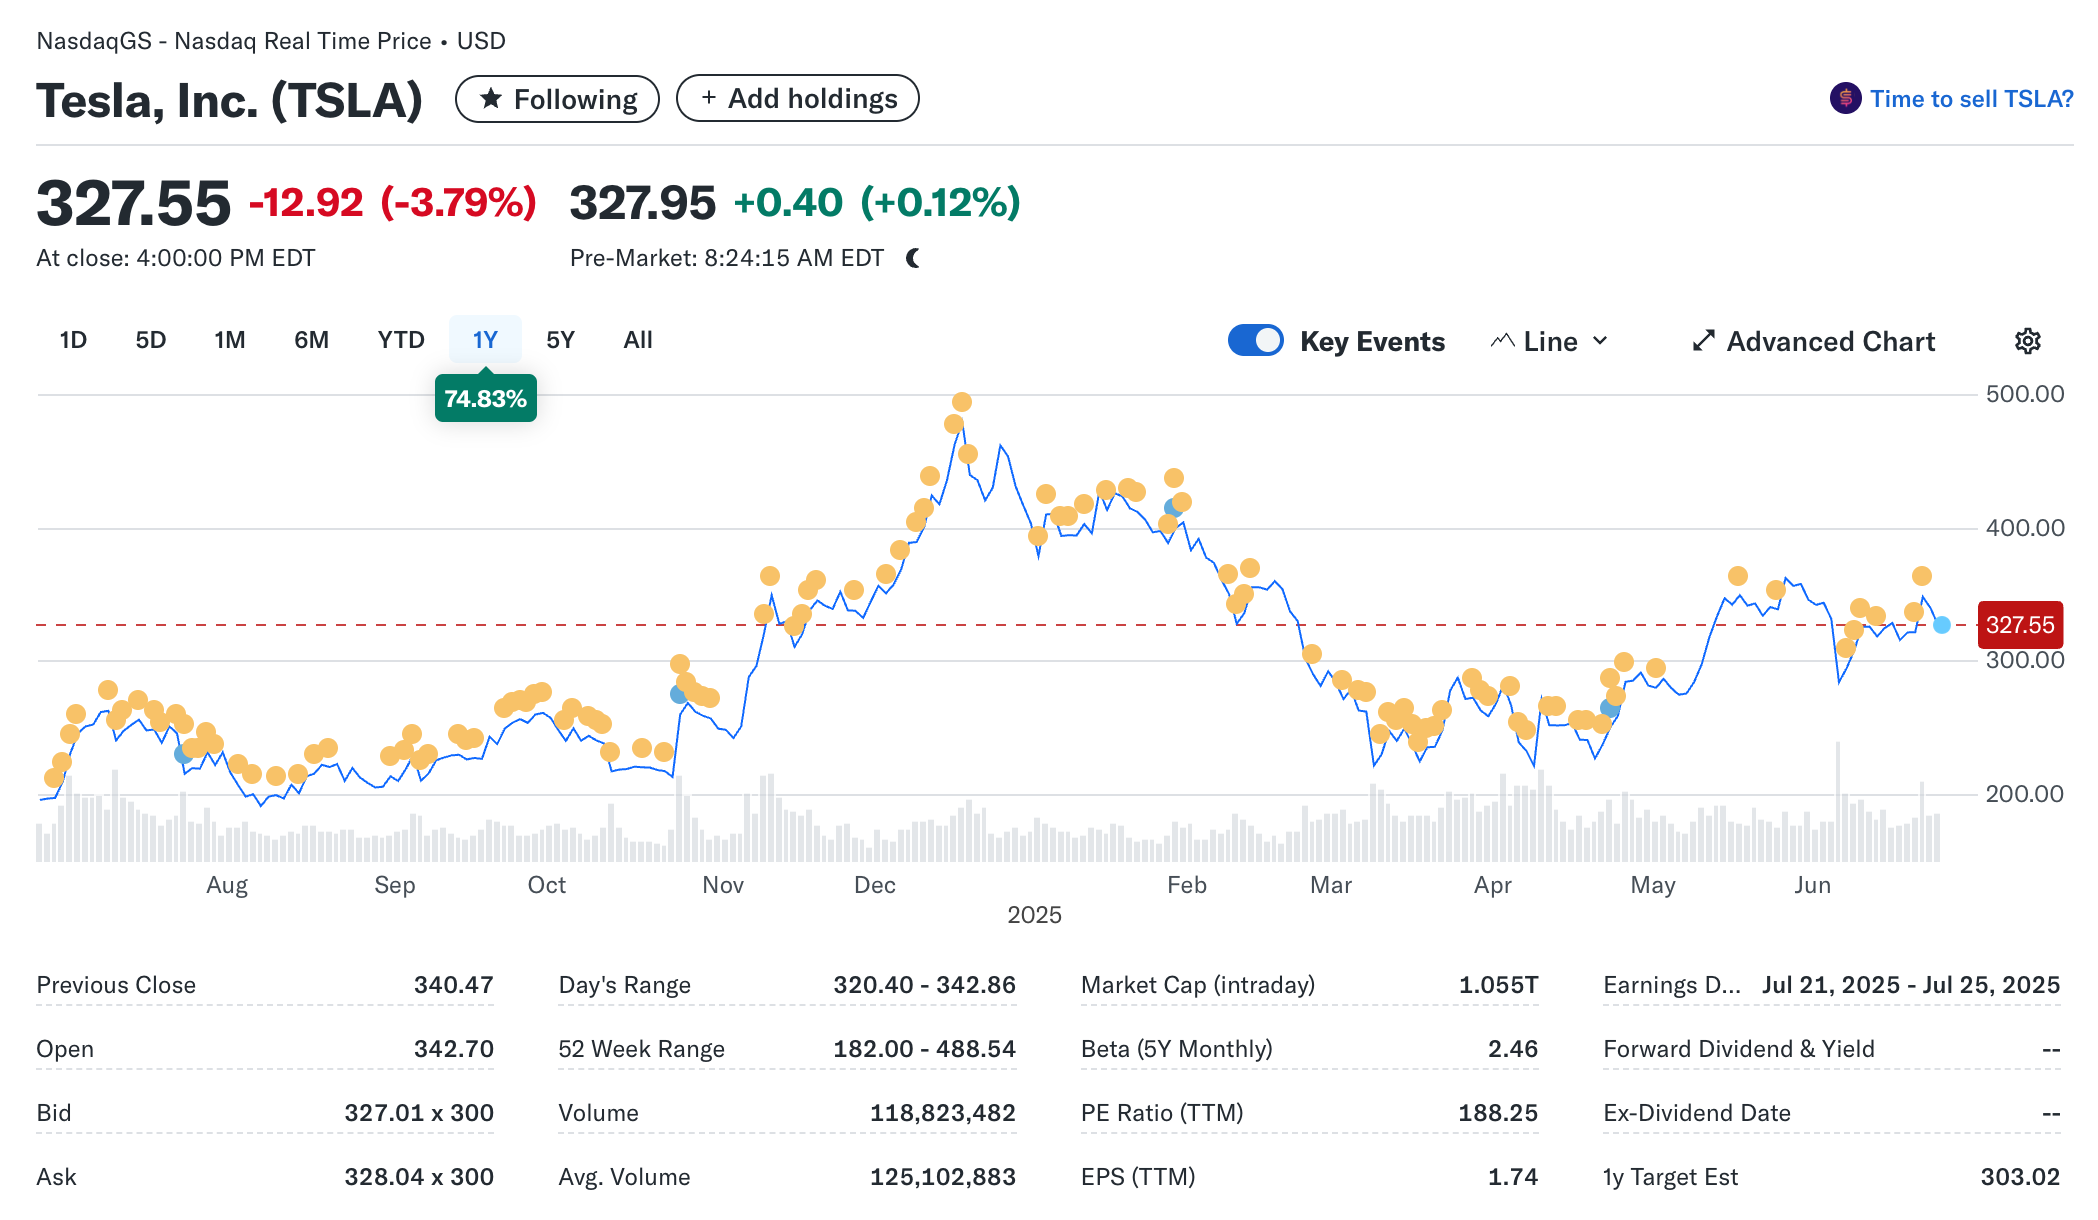The width and height of the screenshot is (2098, 1220).
Task: Click the plus icon on Add holdings
Action: tap(709, 98)
